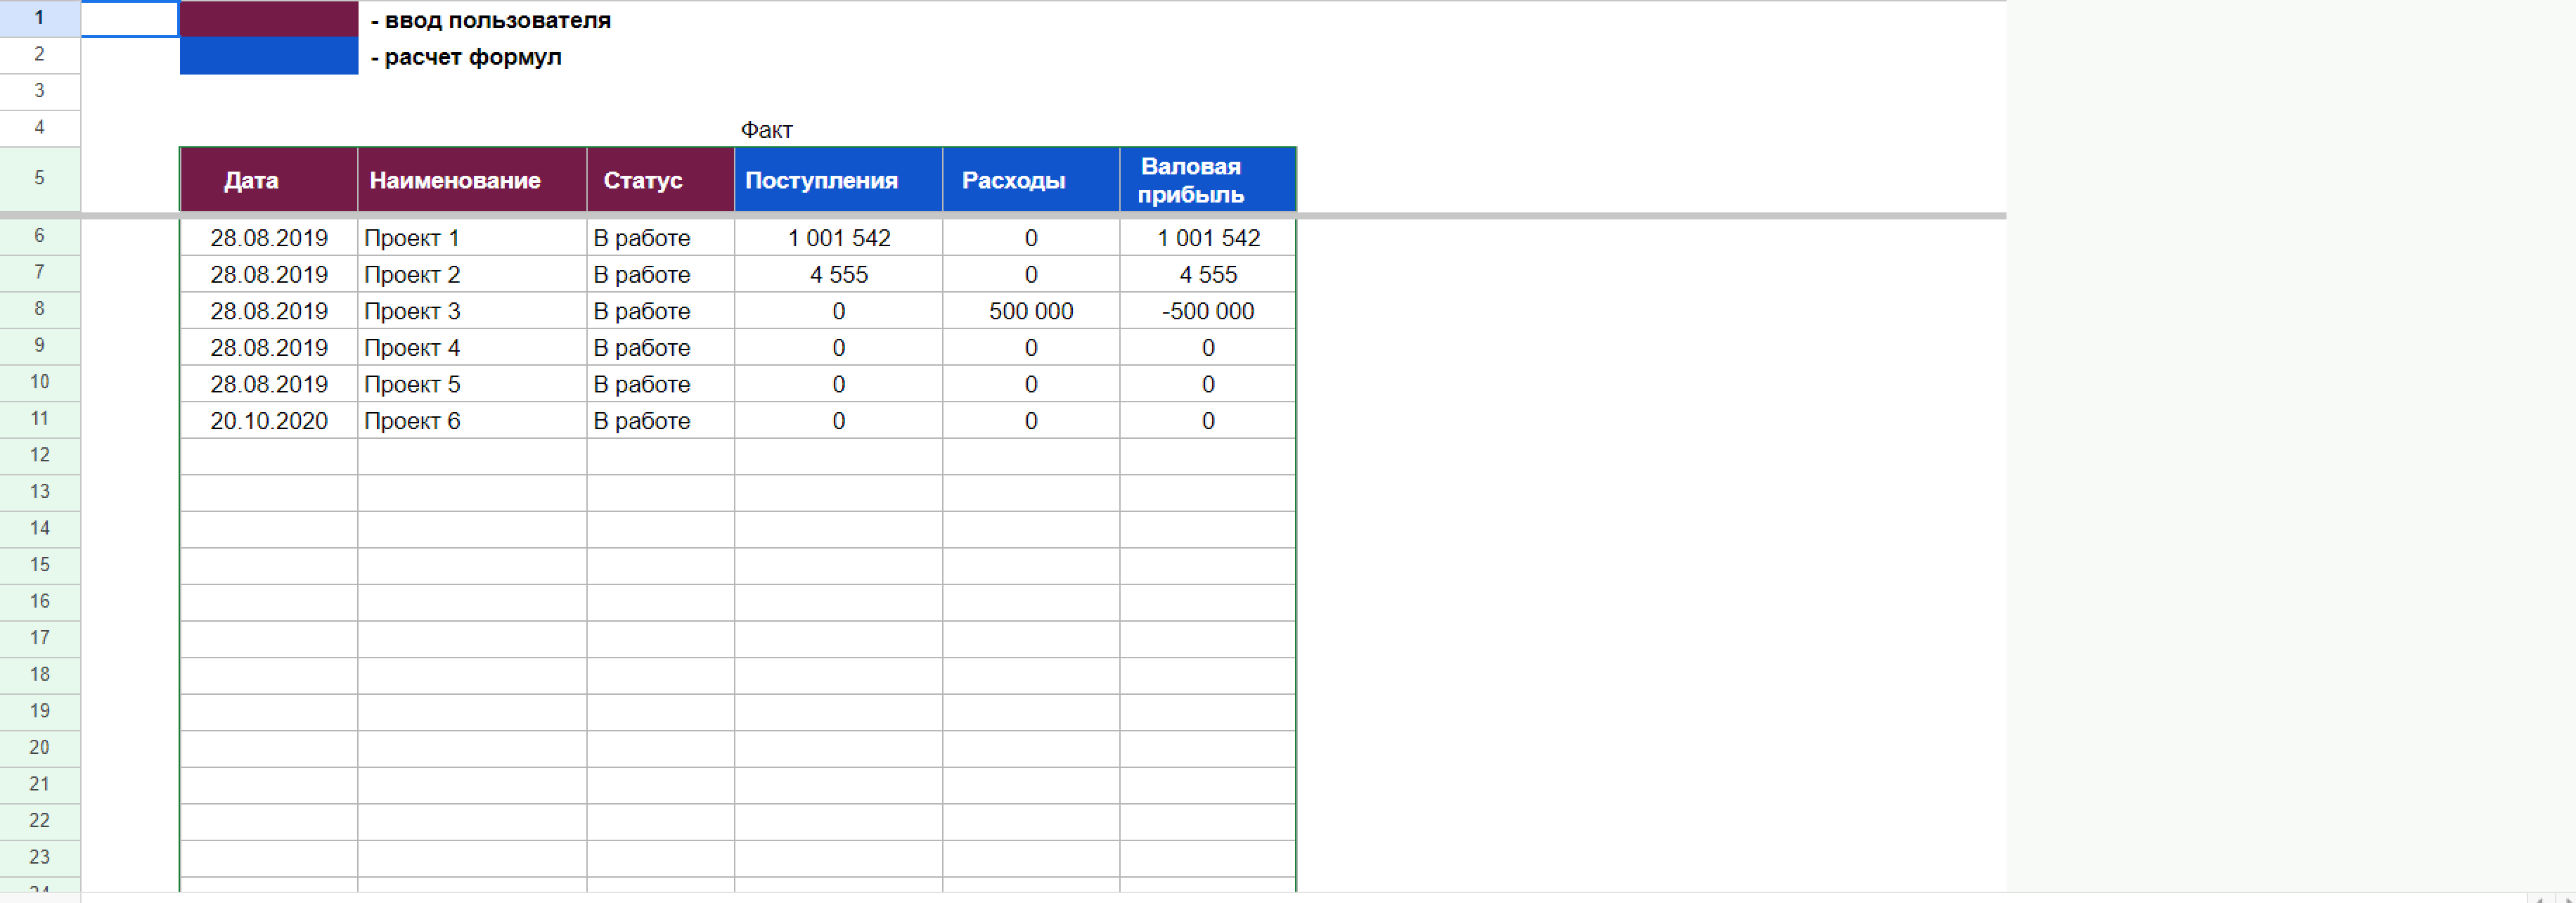2576x903 pixels.
Task: Select the 'Расходы' header cell
Action: coord(1031,180)
